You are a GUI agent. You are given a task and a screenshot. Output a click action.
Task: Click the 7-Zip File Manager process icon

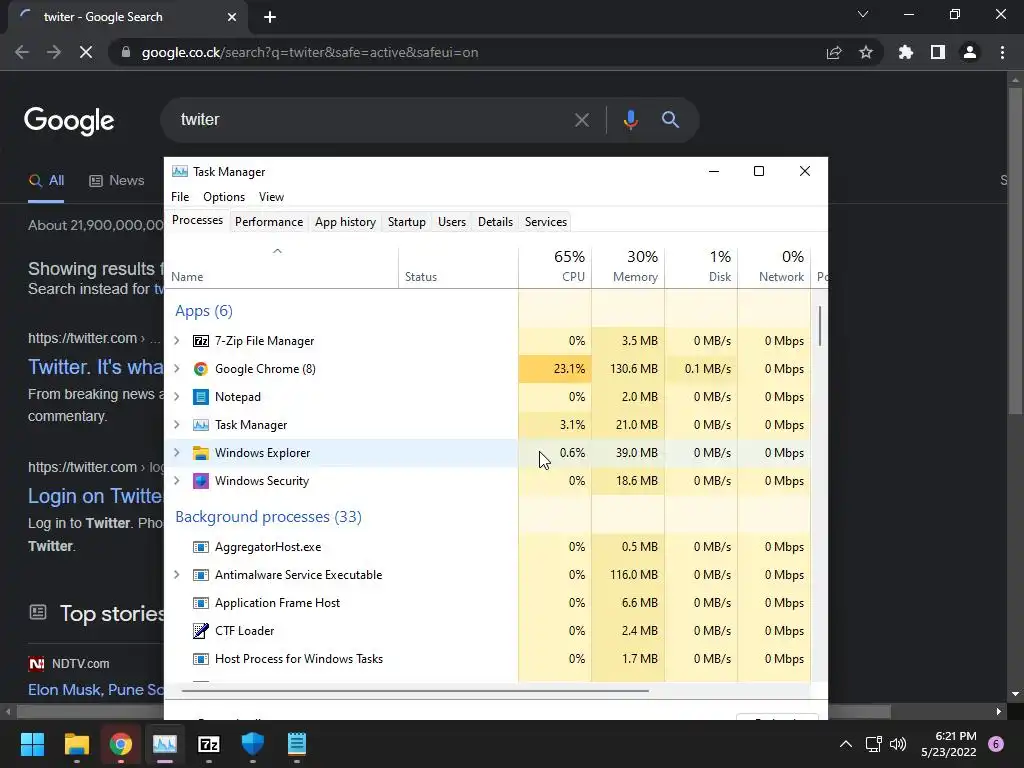point(200,341)
